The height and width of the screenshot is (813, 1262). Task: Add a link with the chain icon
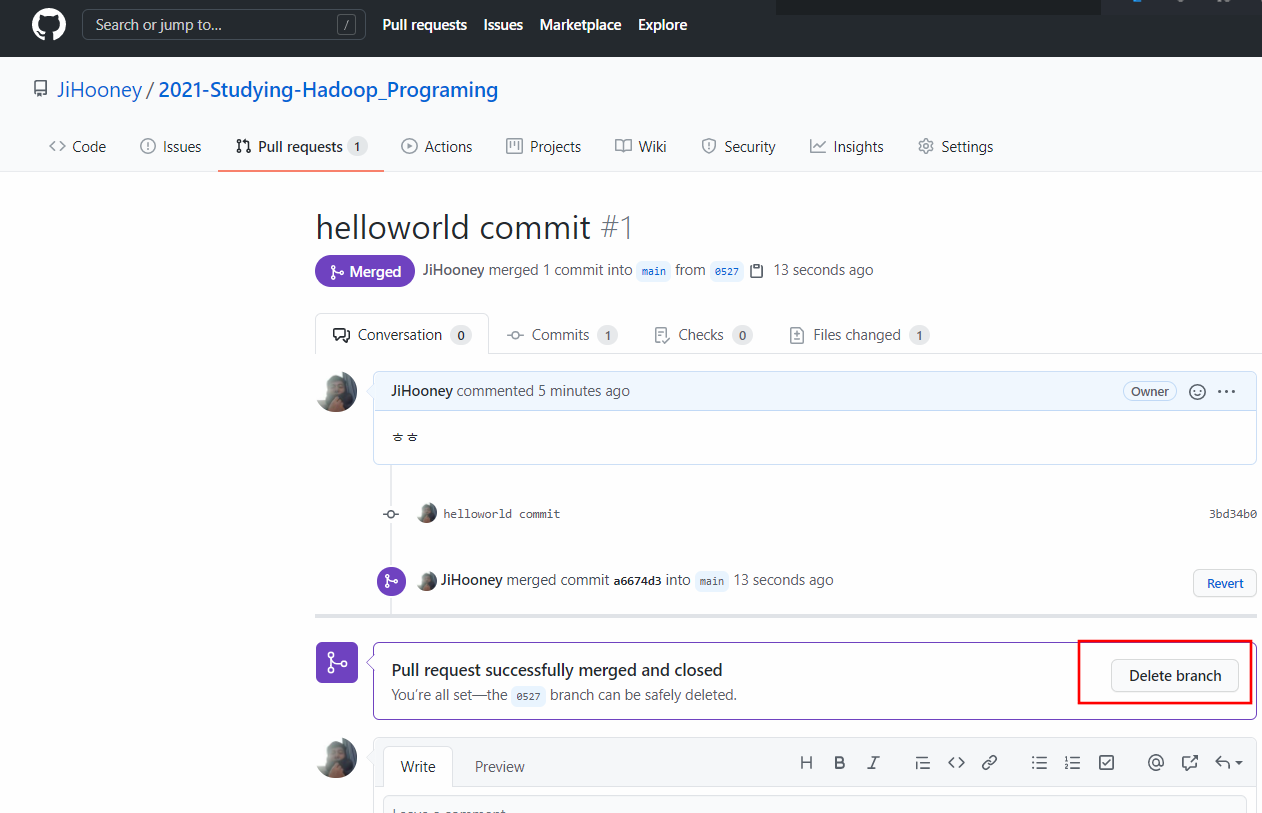[989, 763]
